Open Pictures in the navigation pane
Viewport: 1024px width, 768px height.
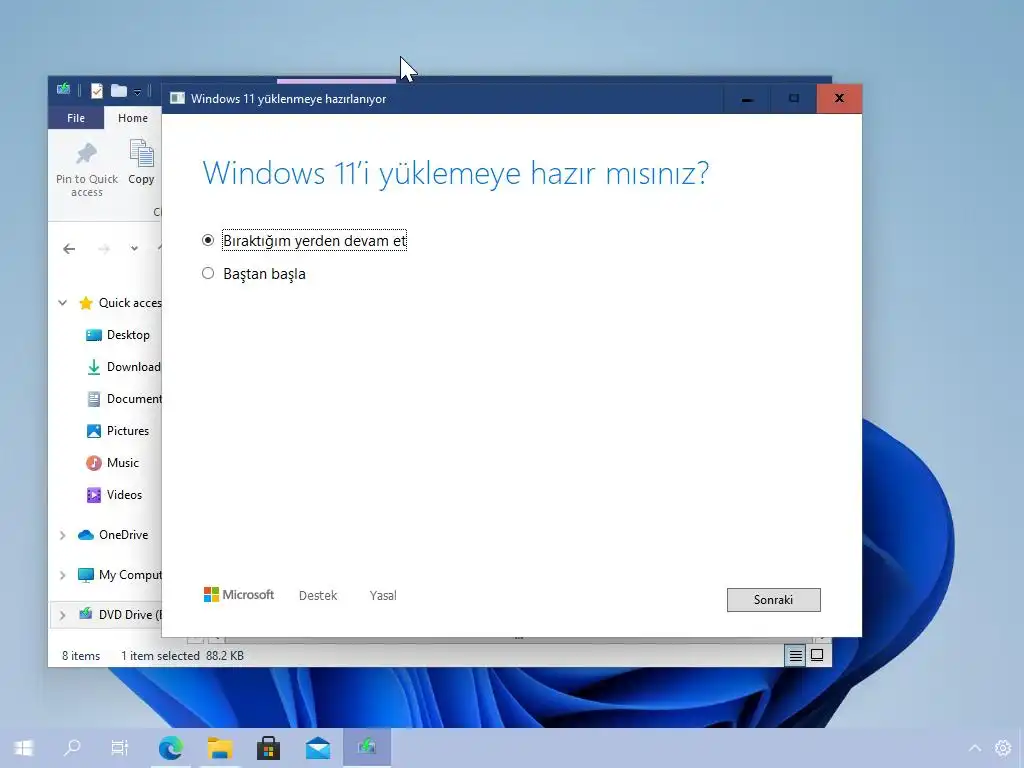point(118,431)
